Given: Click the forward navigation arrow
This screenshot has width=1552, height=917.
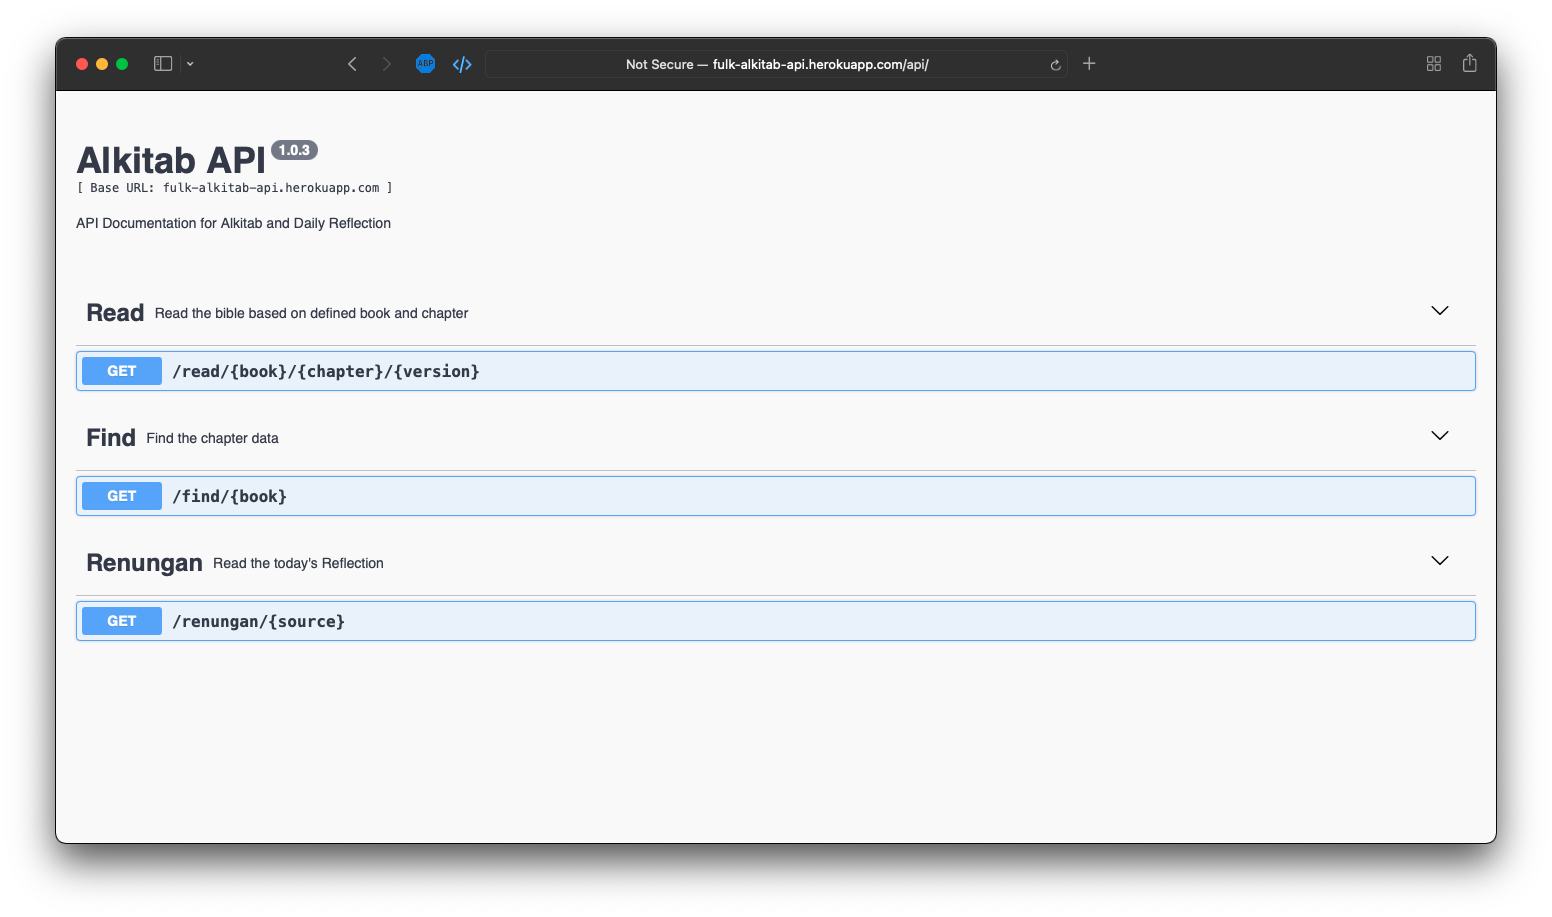Looking at the screenshot, I should pyautogui.click(x=387, y=64).
